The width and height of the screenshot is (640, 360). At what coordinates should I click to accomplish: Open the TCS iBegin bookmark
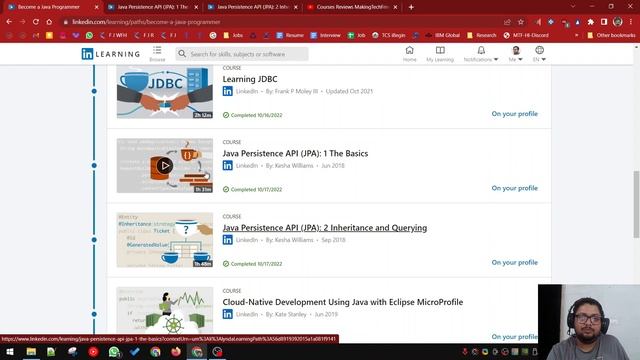point(389,36)
